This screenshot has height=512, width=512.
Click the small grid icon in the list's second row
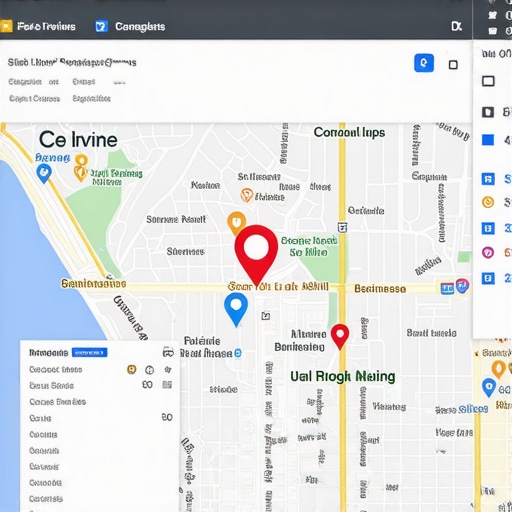(x=167, y=385)
